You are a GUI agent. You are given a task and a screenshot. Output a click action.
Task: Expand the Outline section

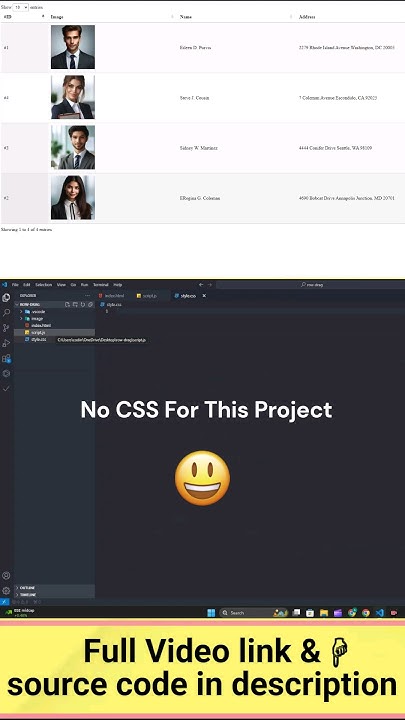coord(26,588)
